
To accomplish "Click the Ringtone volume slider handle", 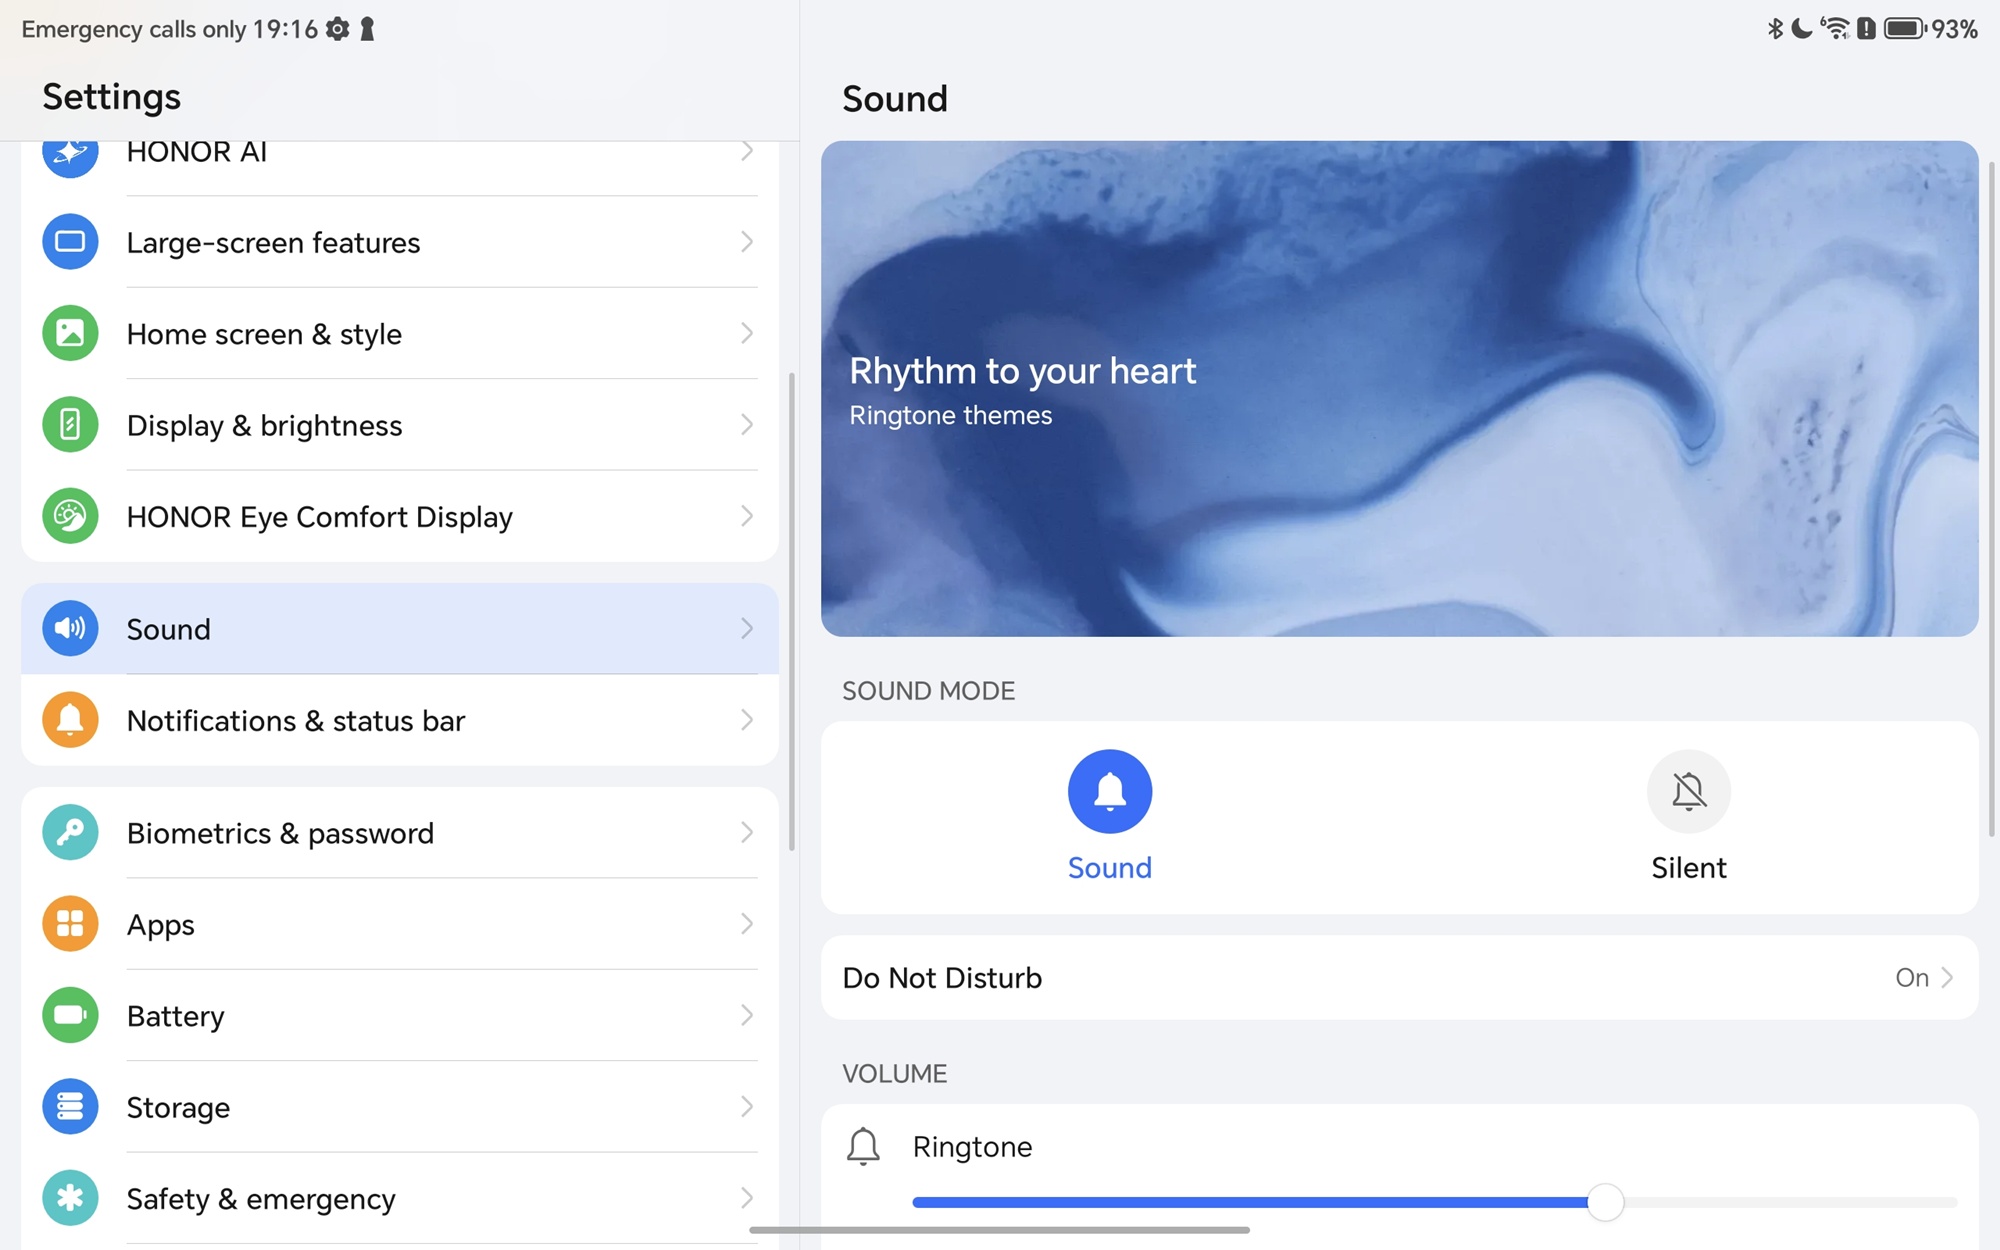I will (x=1605, y=1202).
